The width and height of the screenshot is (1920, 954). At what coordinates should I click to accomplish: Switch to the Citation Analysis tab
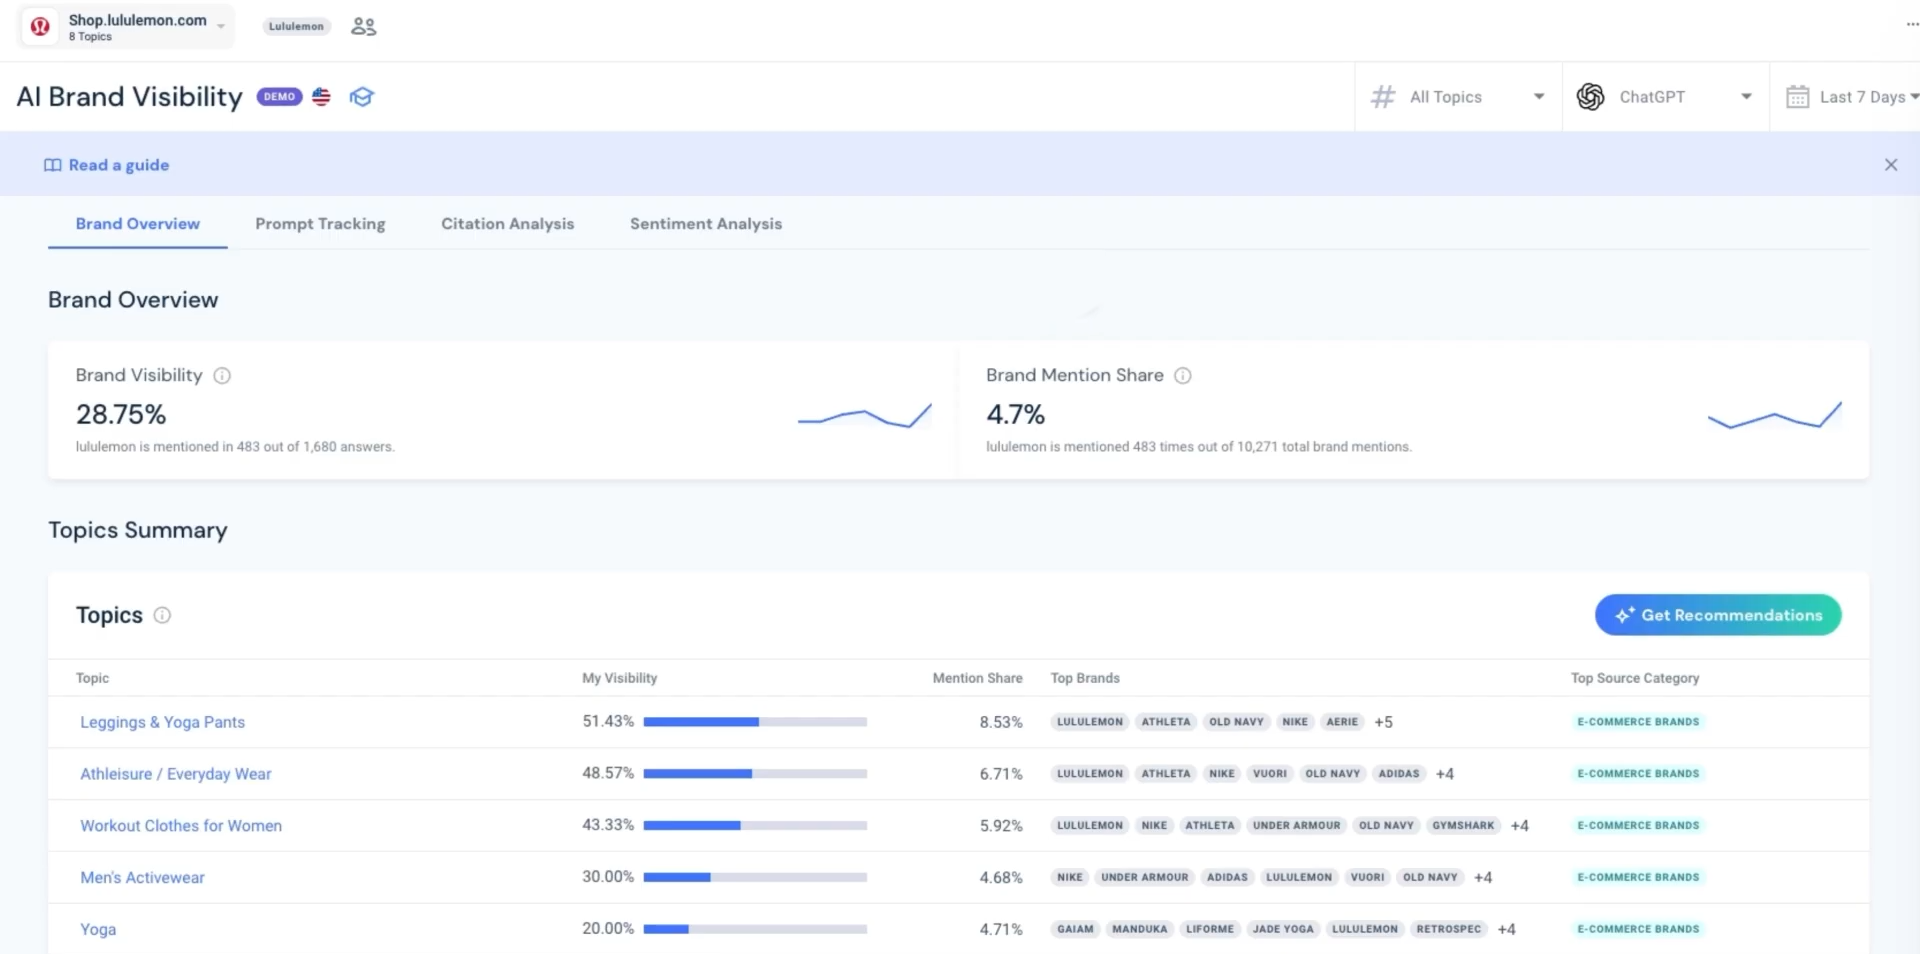click(x=508, y=224)
